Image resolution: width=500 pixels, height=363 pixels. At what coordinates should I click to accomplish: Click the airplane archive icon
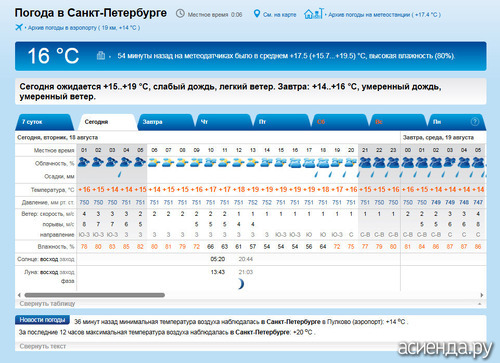(x=19, y=27)
